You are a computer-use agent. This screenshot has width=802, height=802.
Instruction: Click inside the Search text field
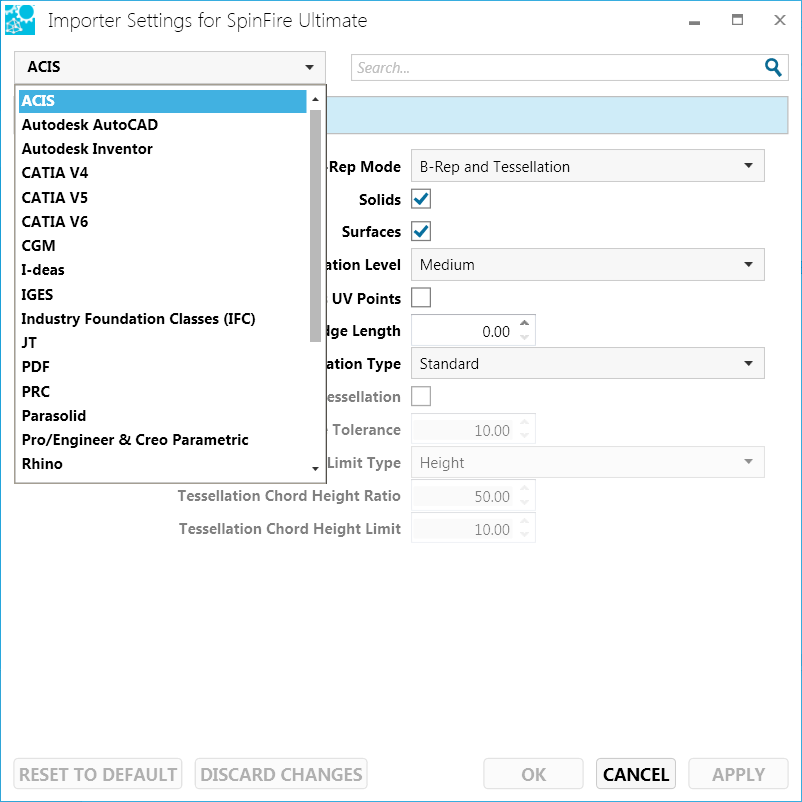click(555, 68)
